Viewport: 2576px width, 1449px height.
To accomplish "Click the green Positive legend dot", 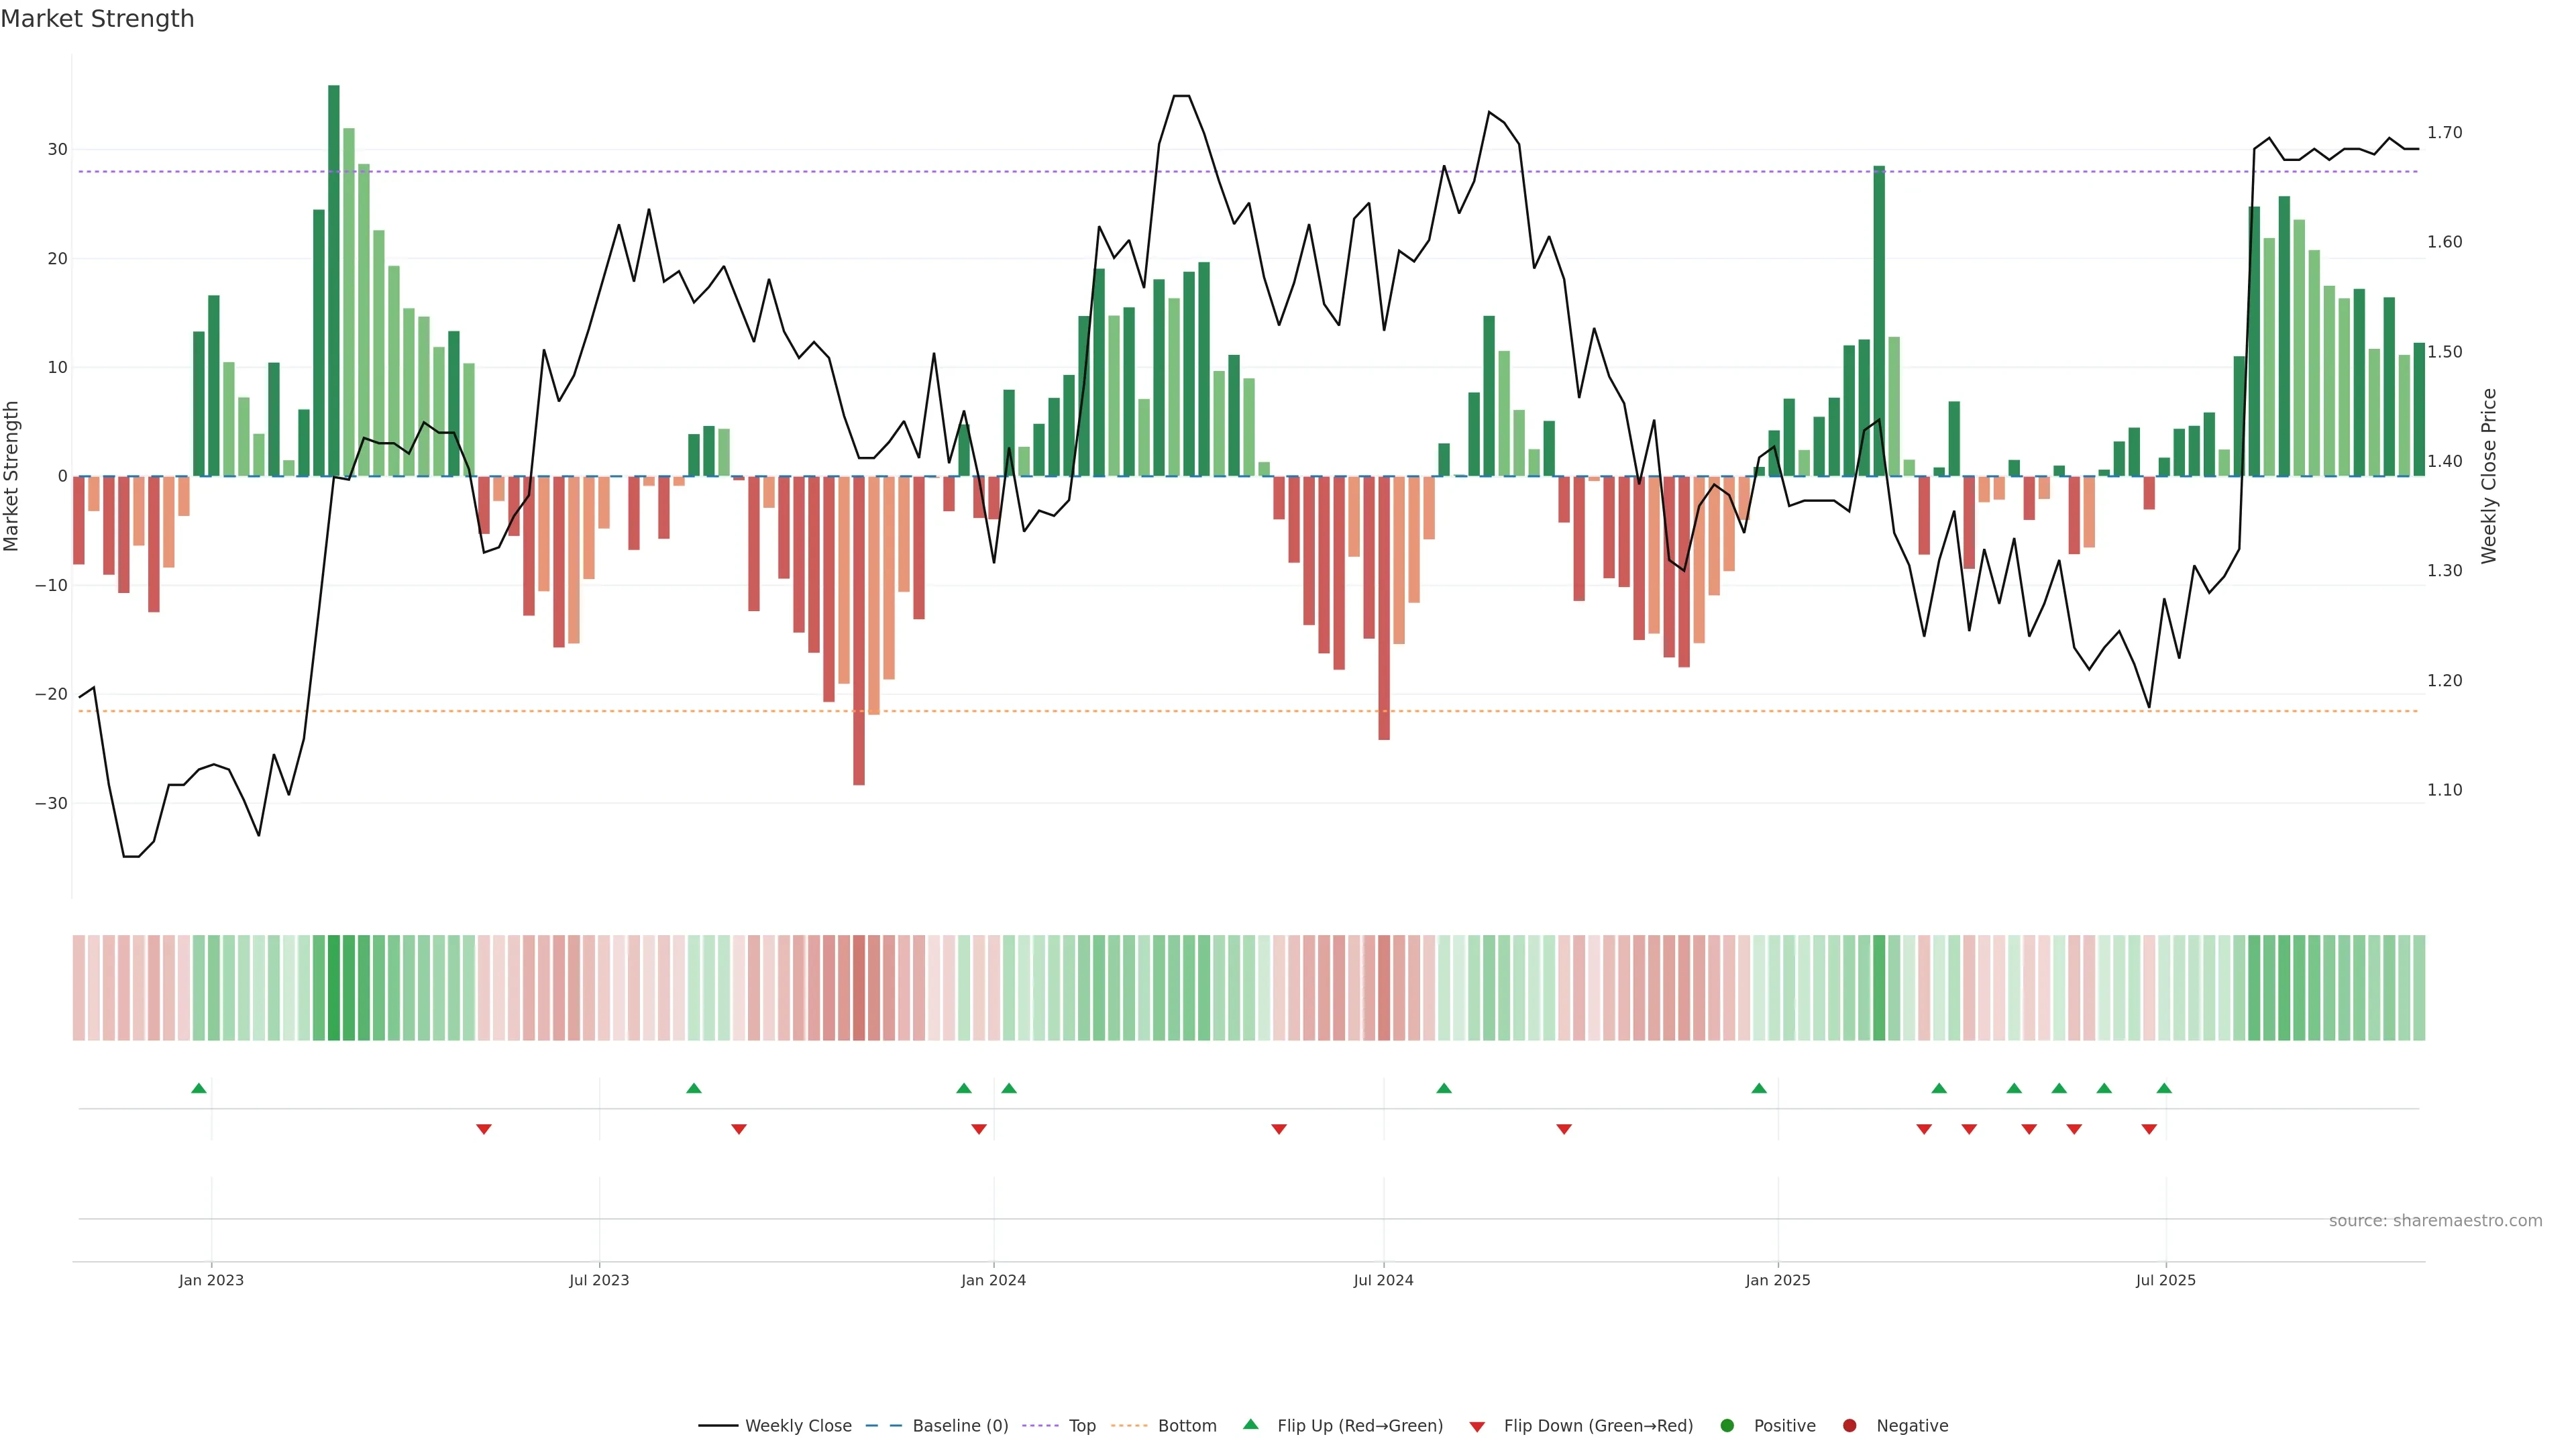I will 1727,1425.
